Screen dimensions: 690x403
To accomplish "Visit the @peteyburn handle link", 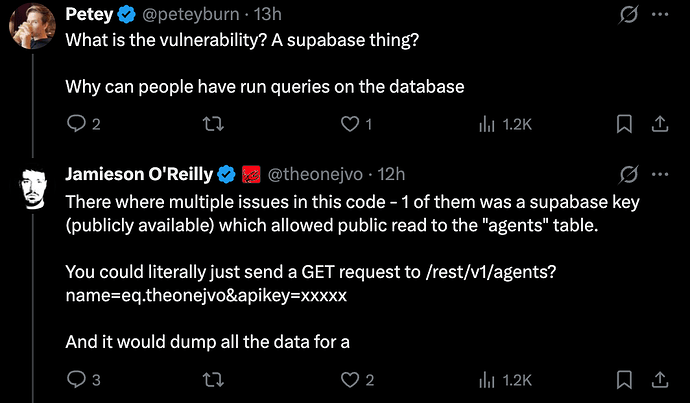I will point(186,15).
